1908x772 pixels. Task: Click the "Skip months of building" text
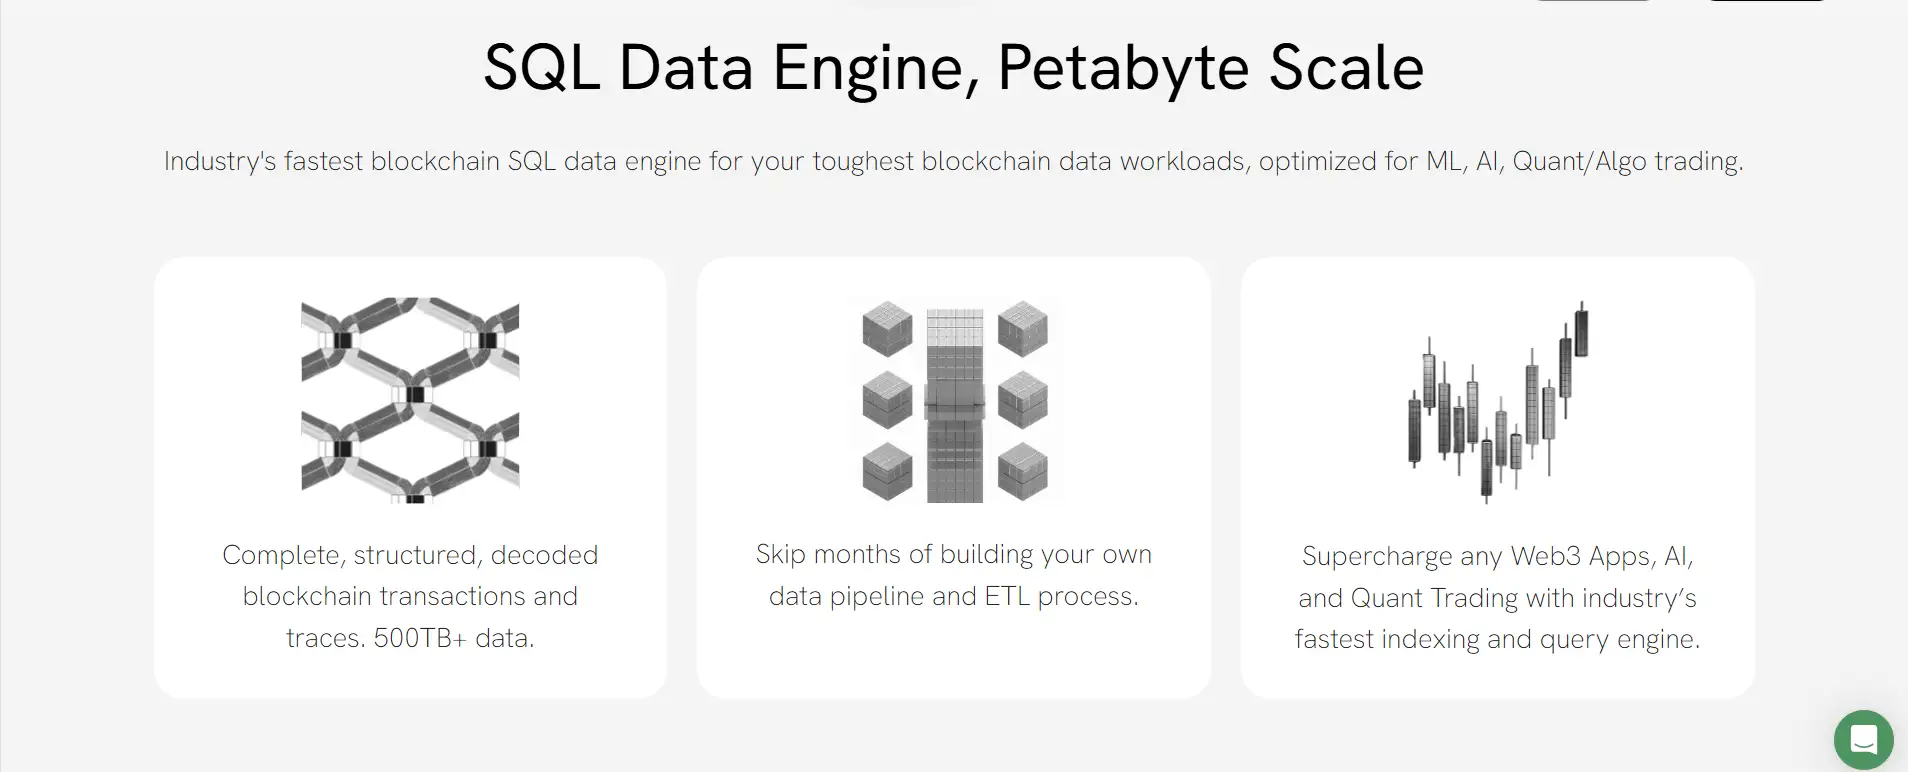click(x=953, y=554)
